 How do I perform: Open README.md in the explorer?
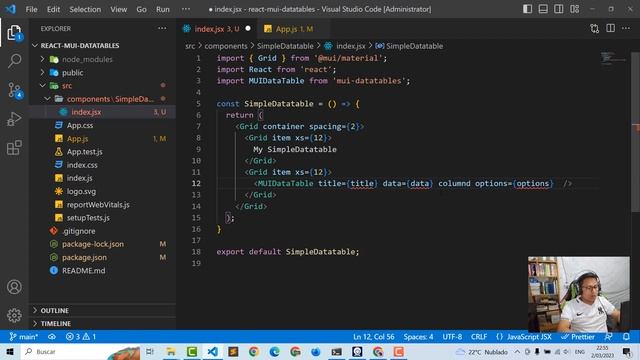coord(102,271)
